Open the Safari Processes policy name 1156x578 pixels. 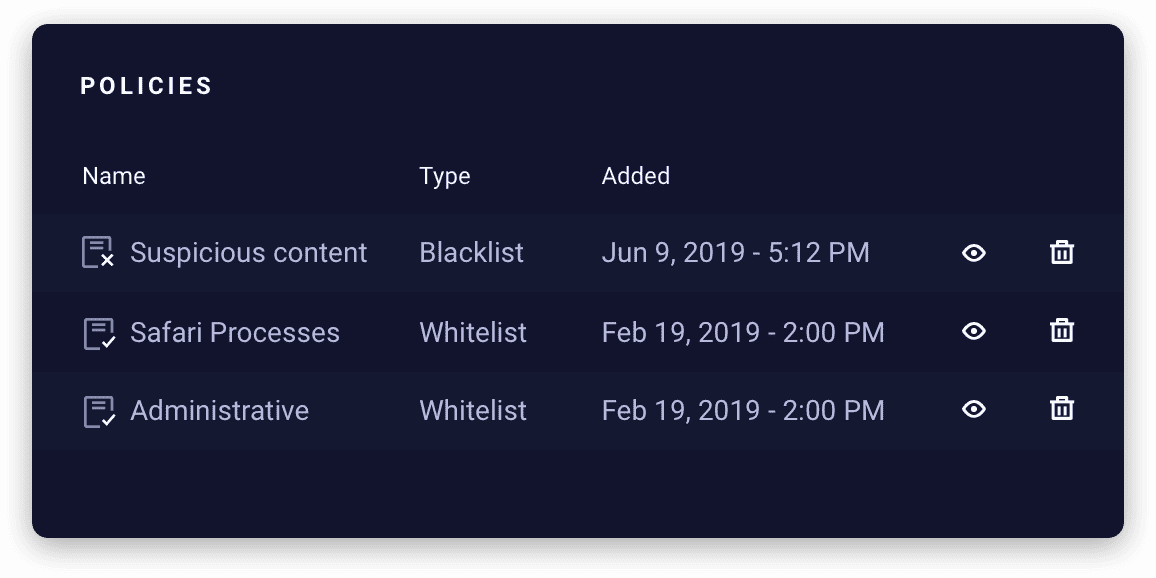(235, 332)
